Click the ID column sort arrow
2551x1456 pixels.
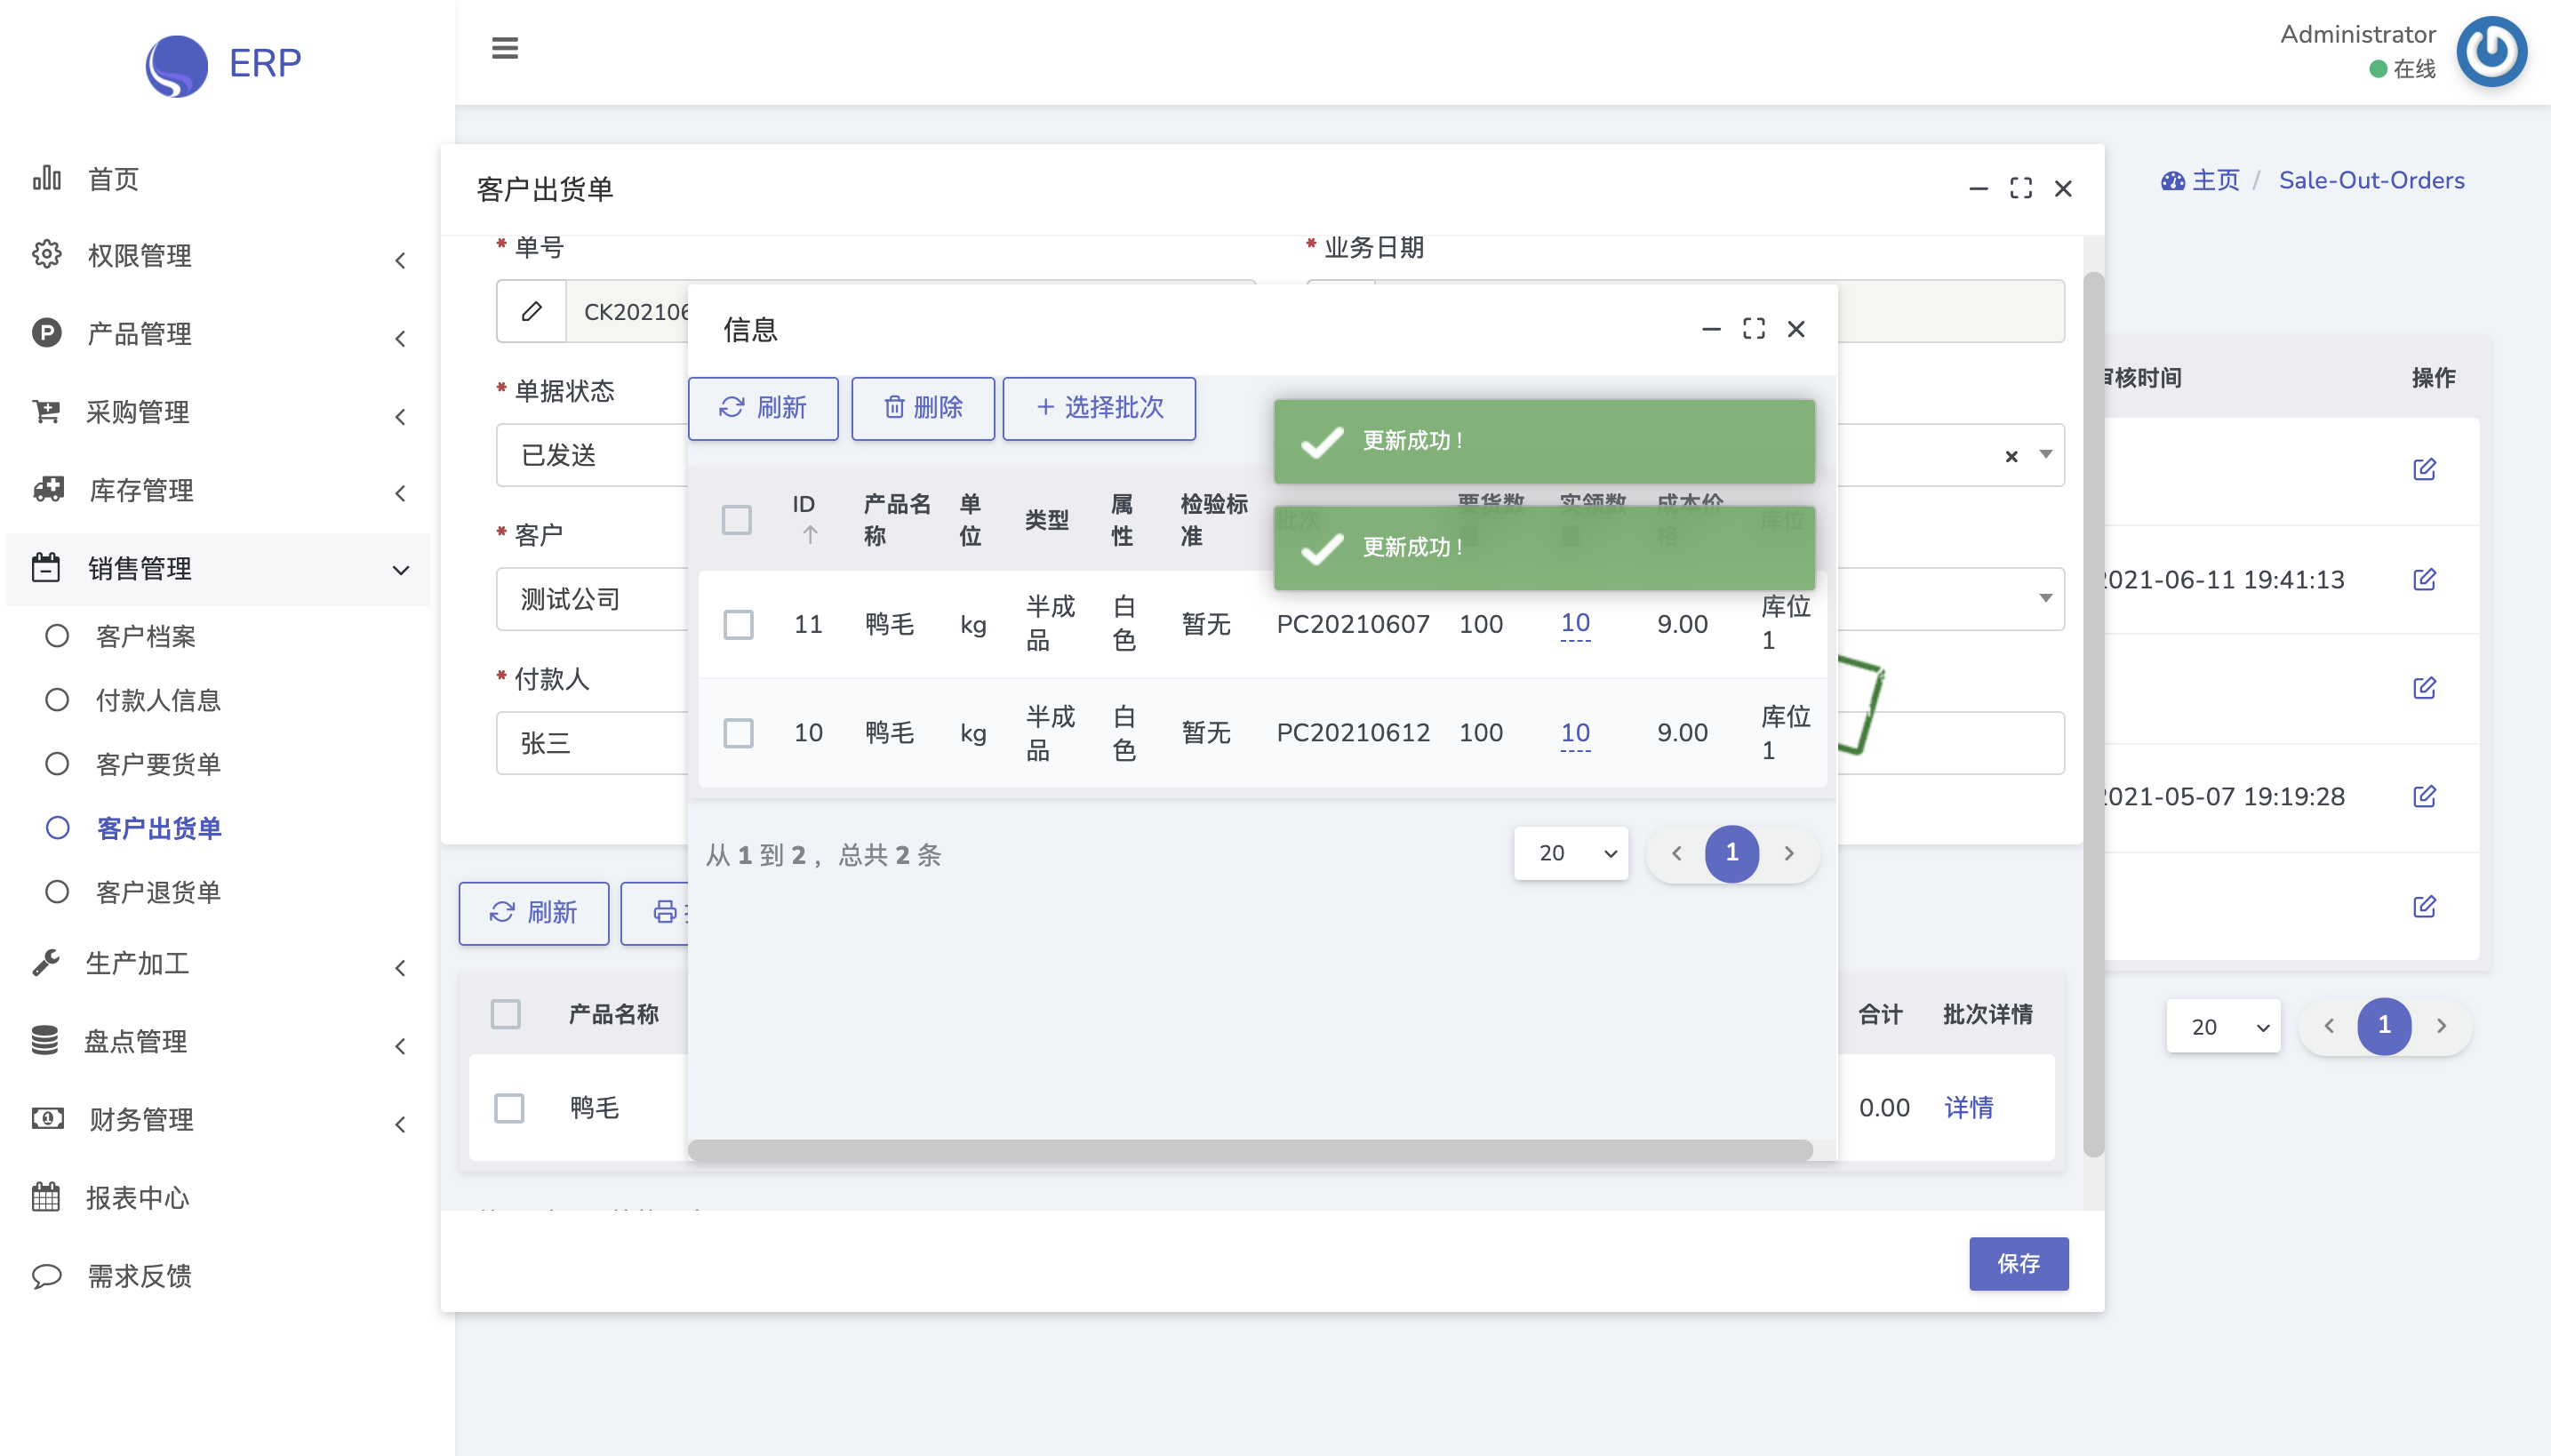tap(810, 535)
